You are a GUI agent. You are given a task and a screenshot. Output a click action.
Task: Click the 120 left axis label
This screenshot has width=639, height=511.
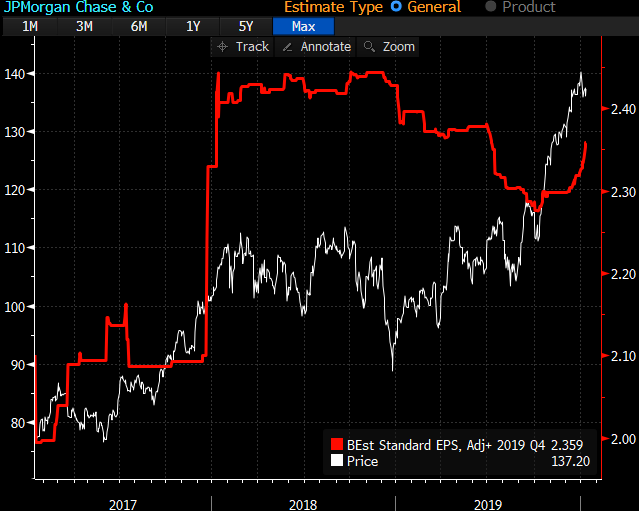(14, 190)
